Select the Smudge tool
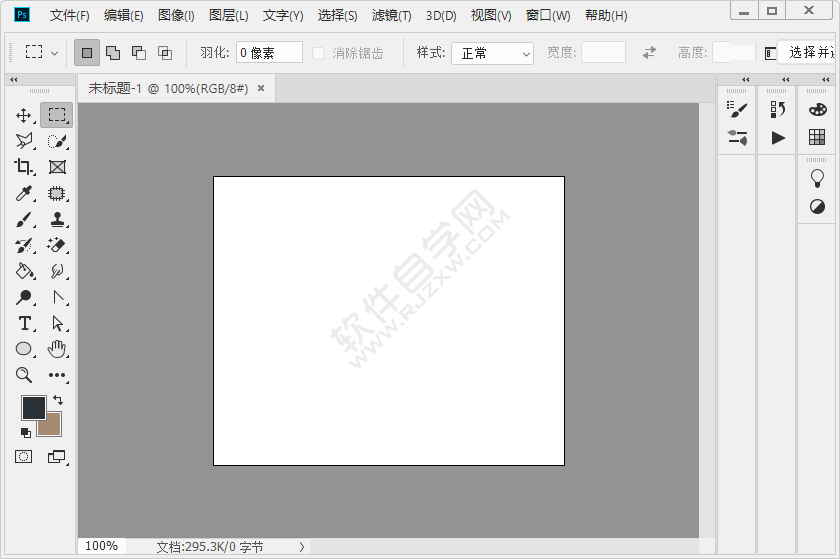 pyautogui.click(x=57, y=271)
